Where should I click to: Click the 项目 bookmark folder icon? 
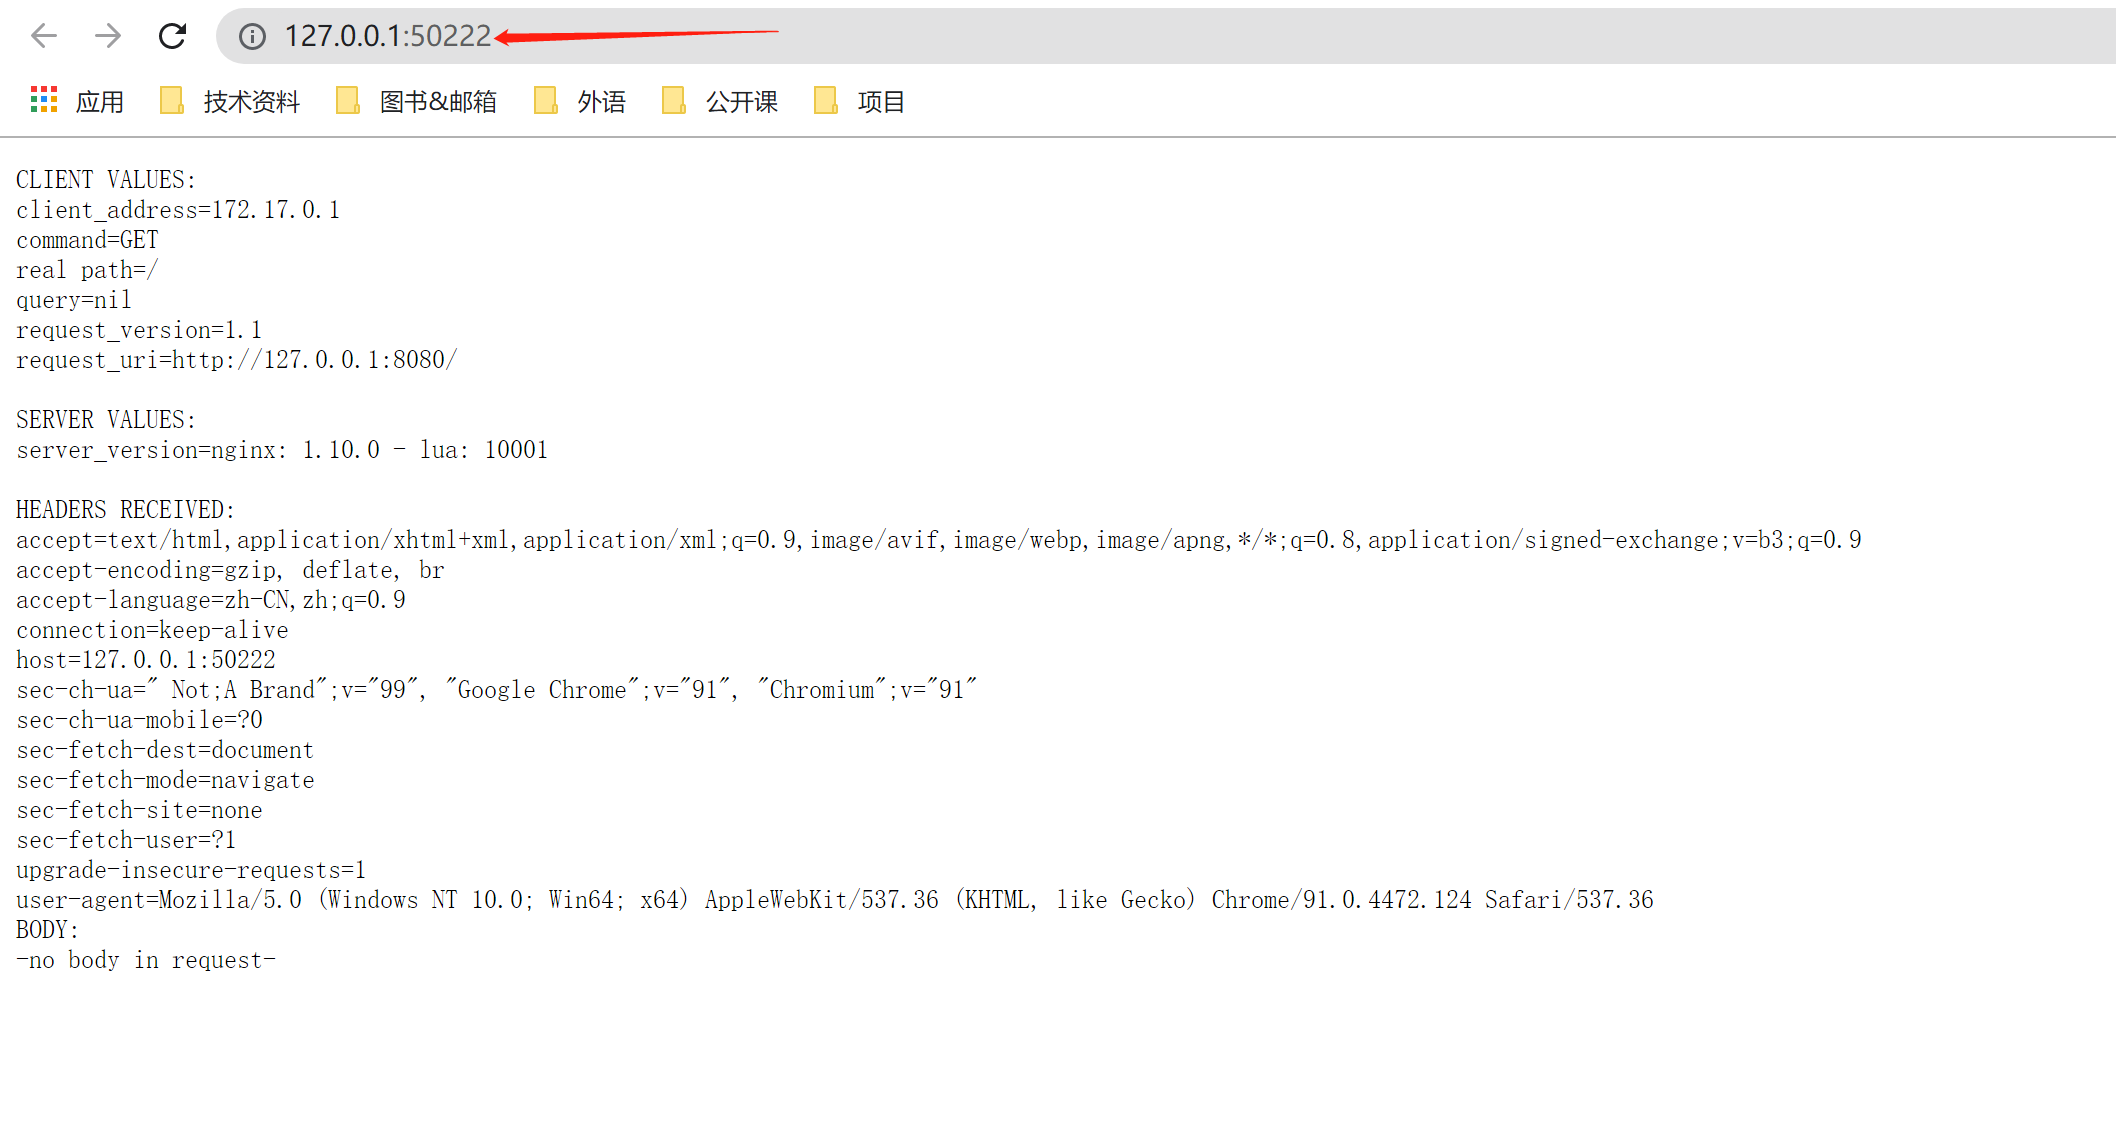pyautogui.click(x=825, y=100)
